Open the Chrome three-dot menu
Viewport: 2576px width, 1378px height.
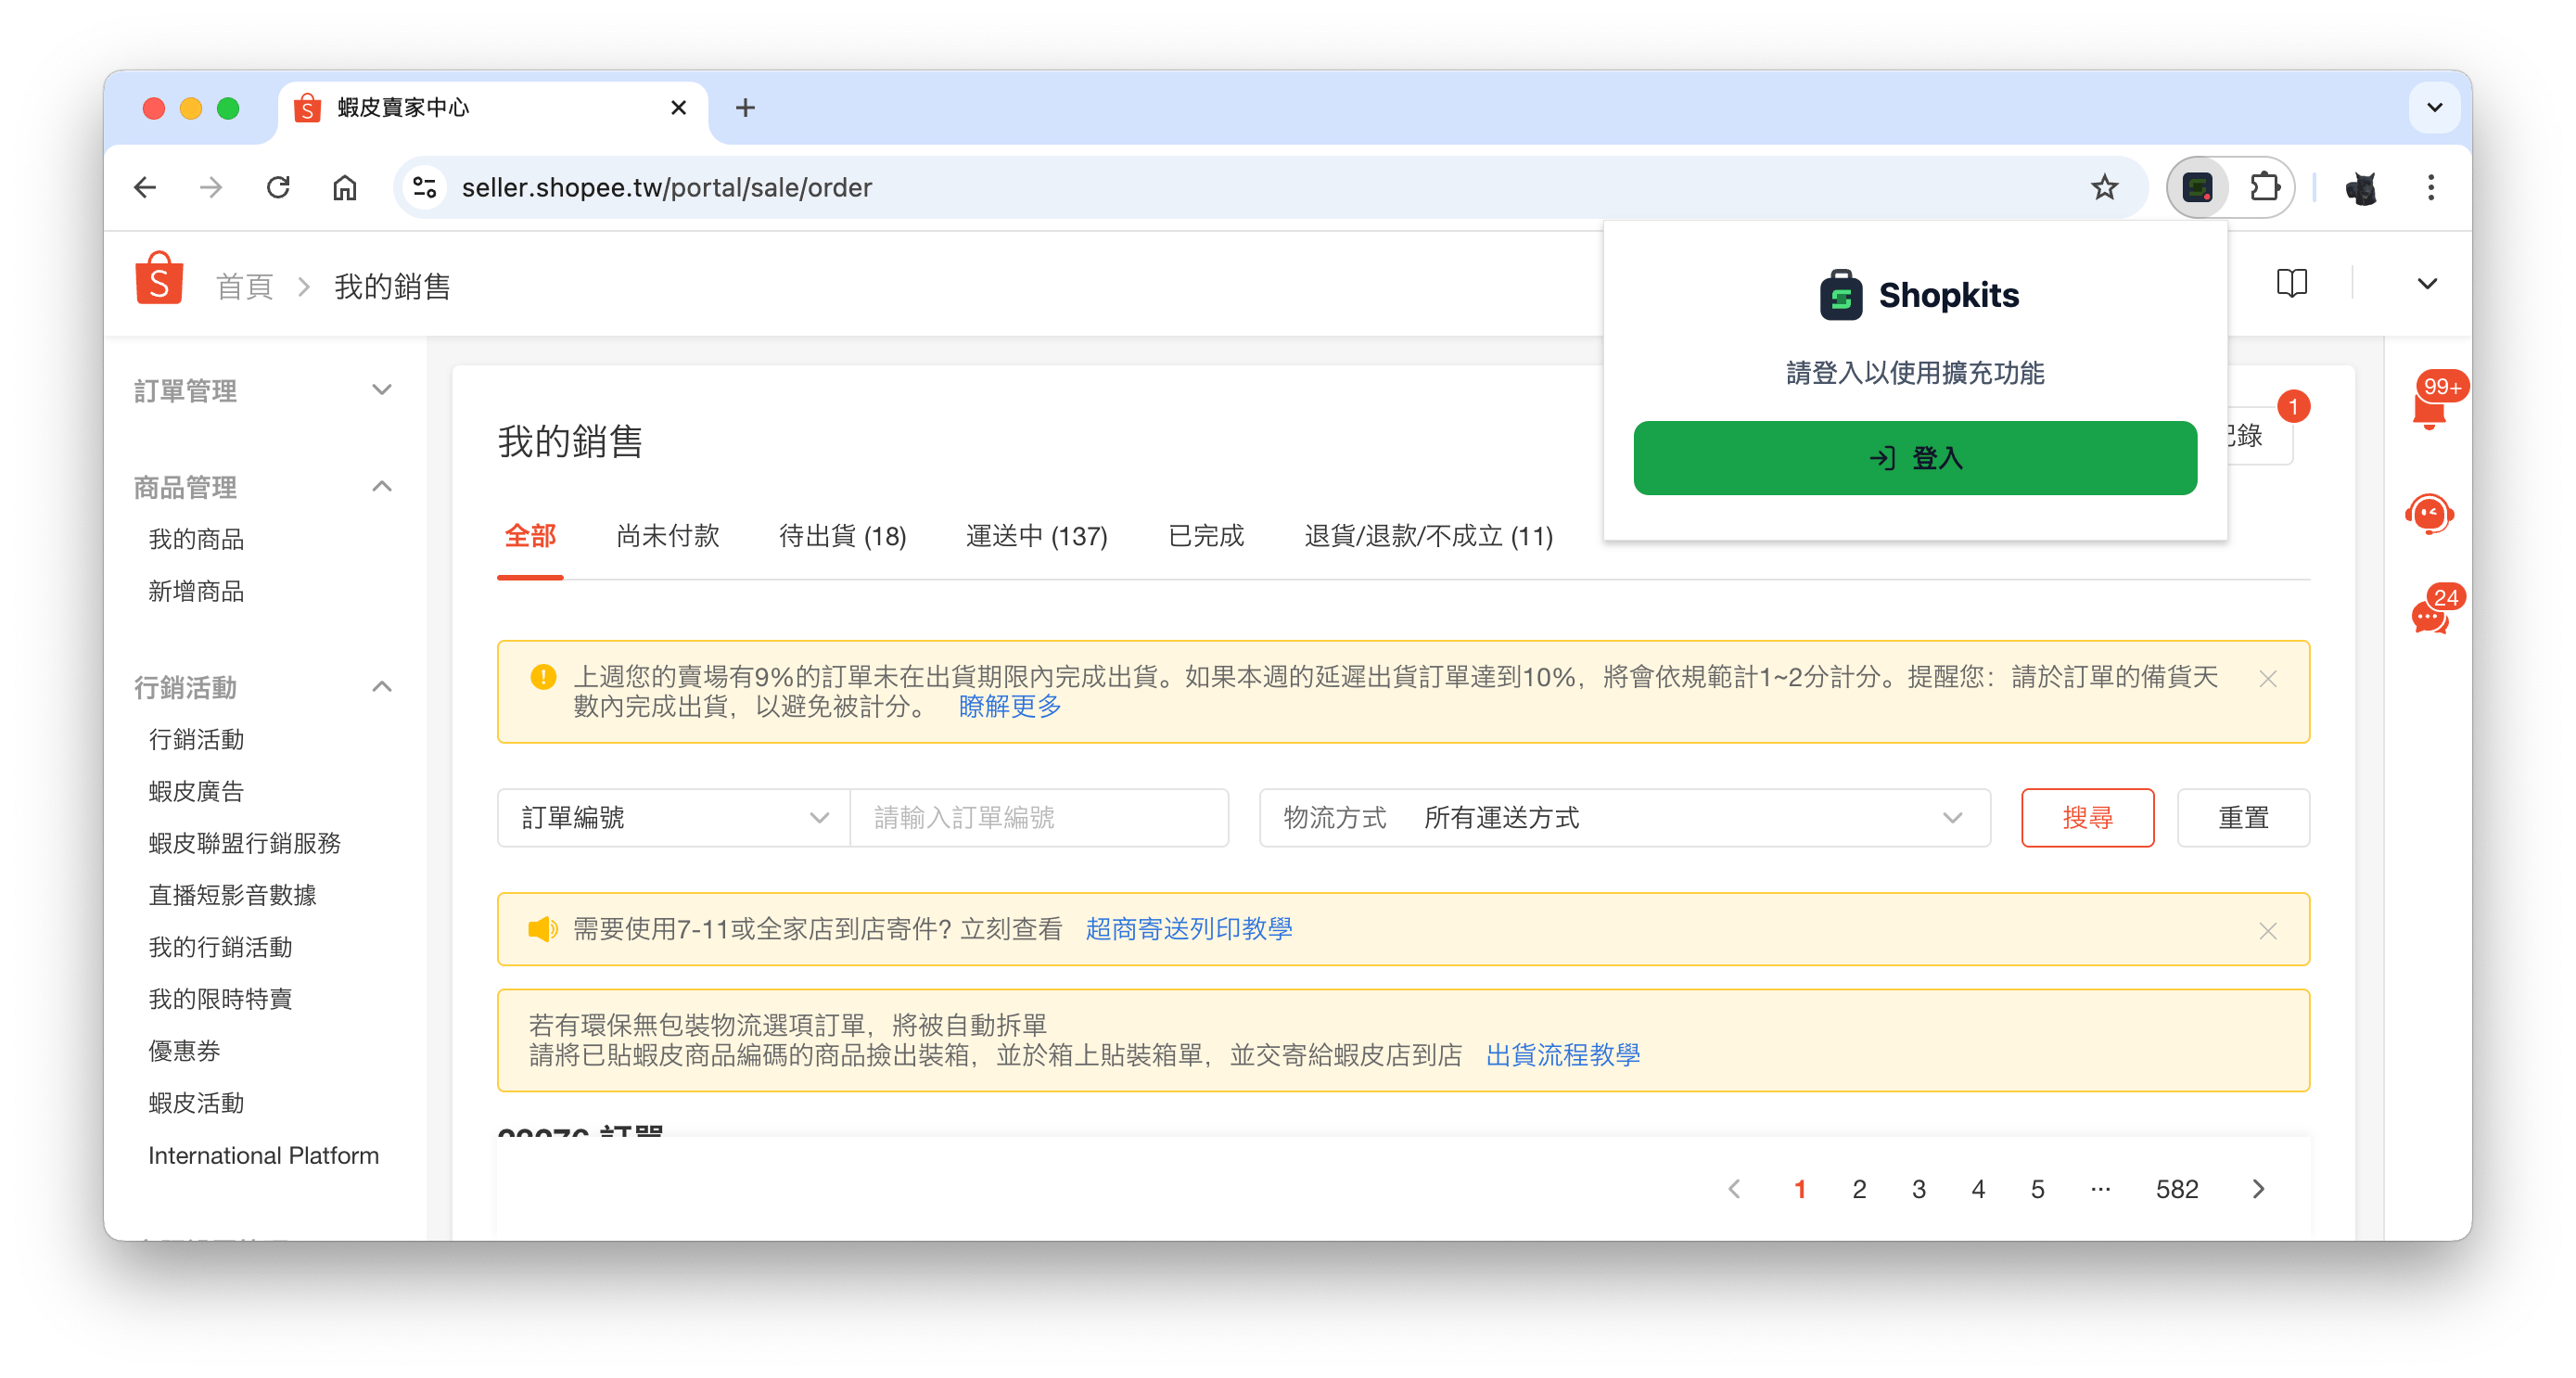point(2430,187)
